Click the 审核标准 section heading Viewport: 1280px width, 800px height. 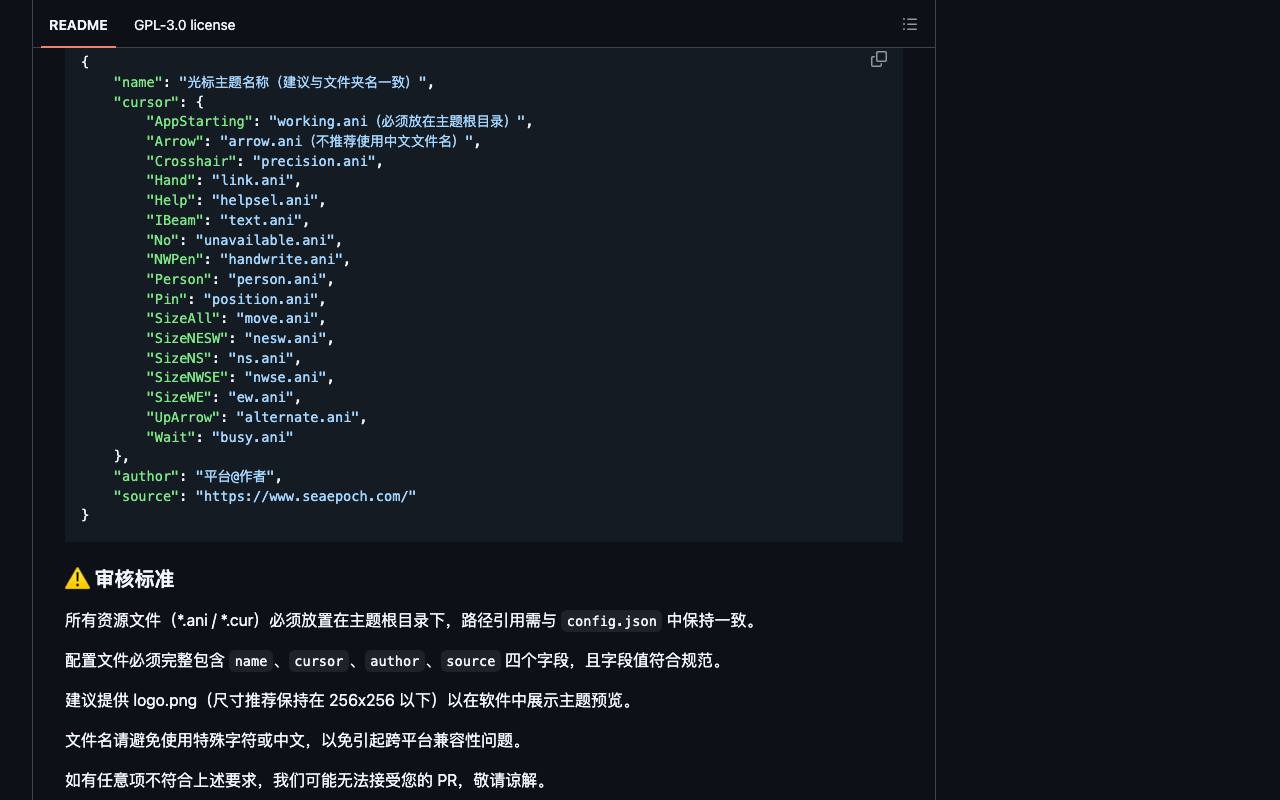tap(134, 579)
